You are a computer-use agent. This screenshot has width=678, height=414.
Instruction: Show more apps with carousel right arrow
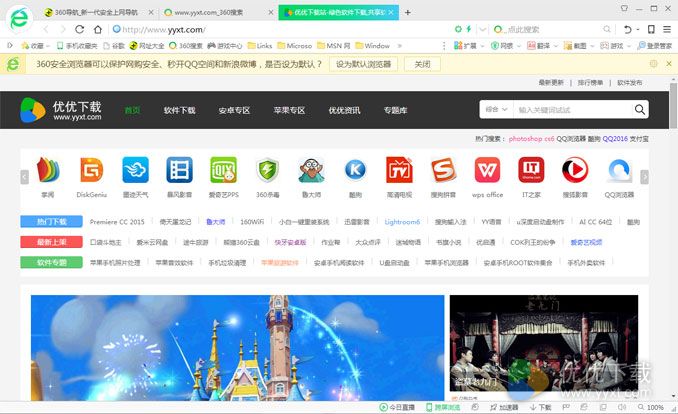pyautogui.click(x=644, y=177)
